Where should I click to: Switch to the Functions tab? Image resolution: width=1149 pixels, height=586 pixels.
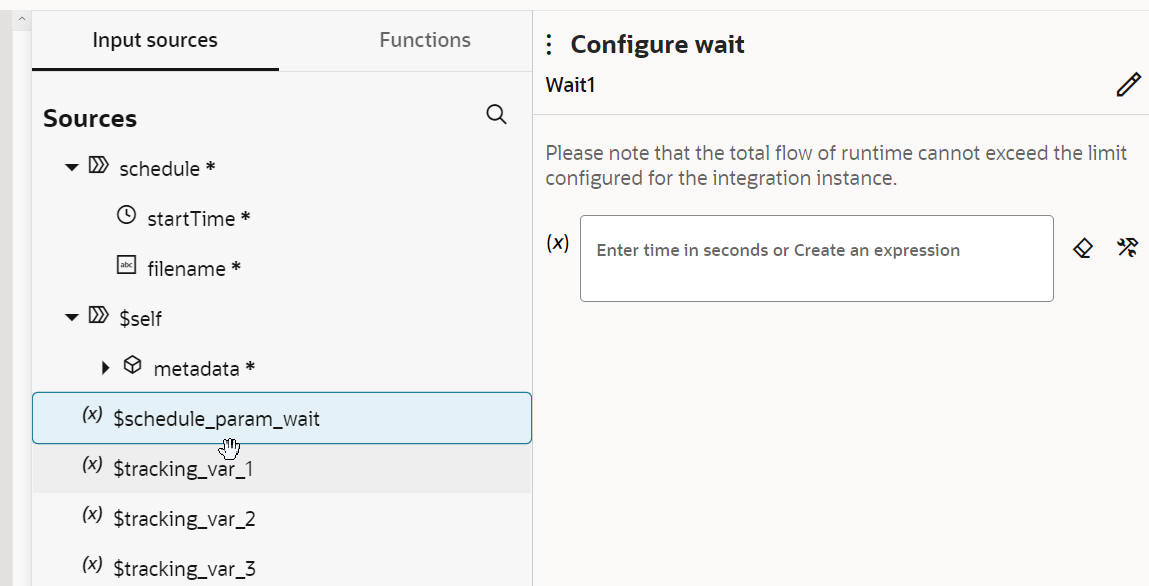pyautogui.click(x=425, y=41)
